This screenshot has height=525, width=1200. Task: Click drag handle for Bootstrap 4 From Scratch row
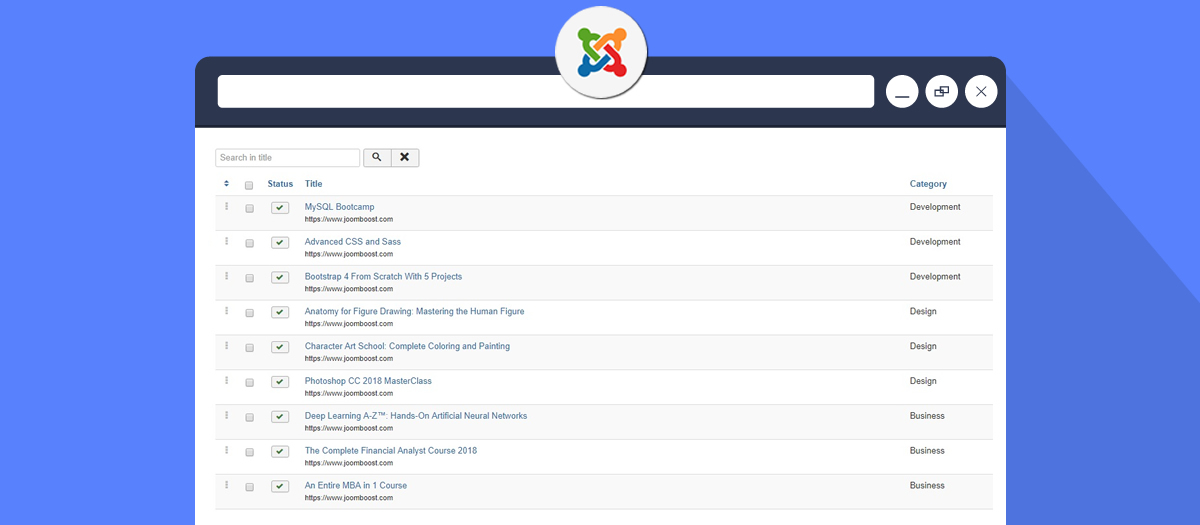click(x=227, y=276)
